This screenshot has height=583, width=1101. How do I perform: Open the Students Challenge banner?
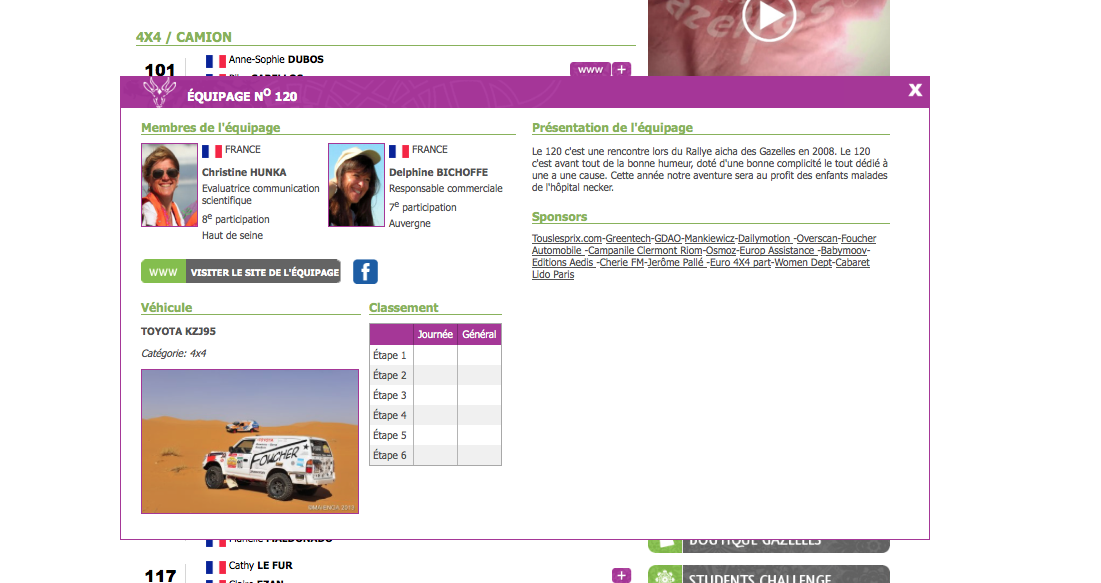tap(769, 574)
